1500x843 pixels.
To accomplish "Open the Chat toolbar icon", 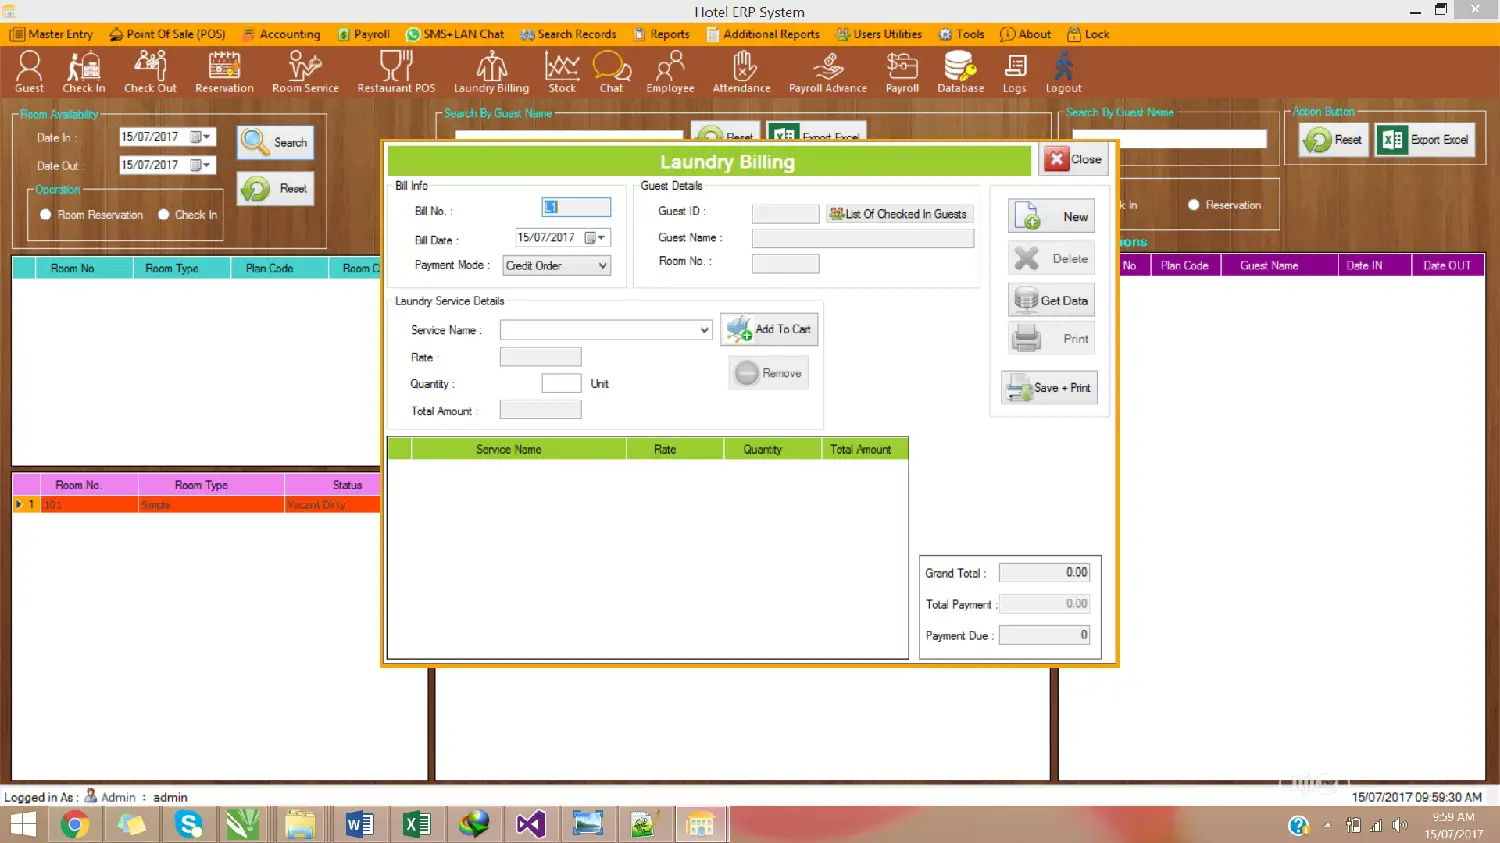I will click(x=611, y=71).
